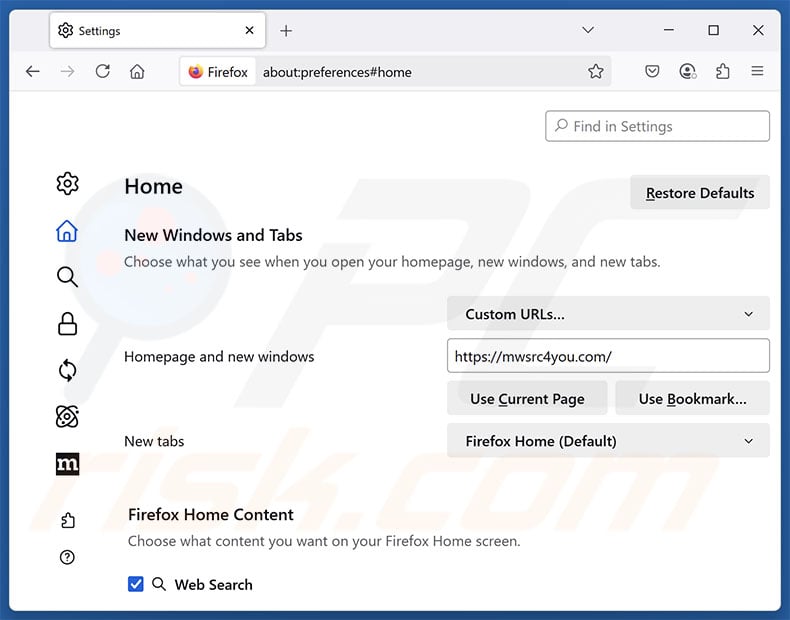Viewport: 790px width, 620px height.
Task: Open the application hamburger menu
Action: (x=757, y=72)
